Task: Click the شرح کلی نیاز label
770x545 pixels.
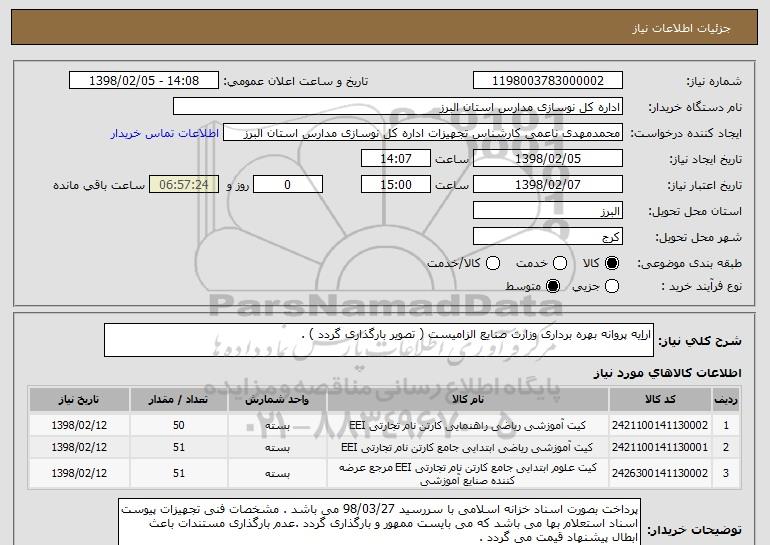Action: coord(700,341)
